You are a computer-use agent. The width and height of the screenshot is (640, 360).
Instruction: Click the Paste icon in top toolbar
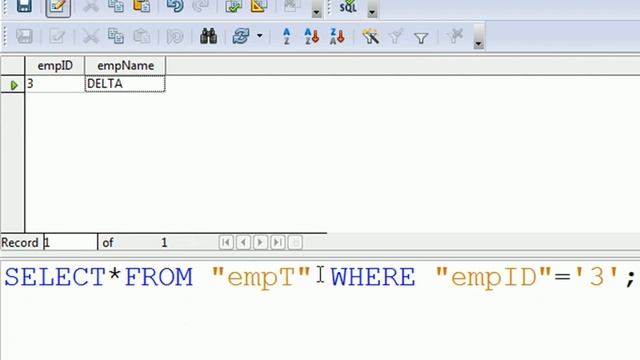[142, 6]
